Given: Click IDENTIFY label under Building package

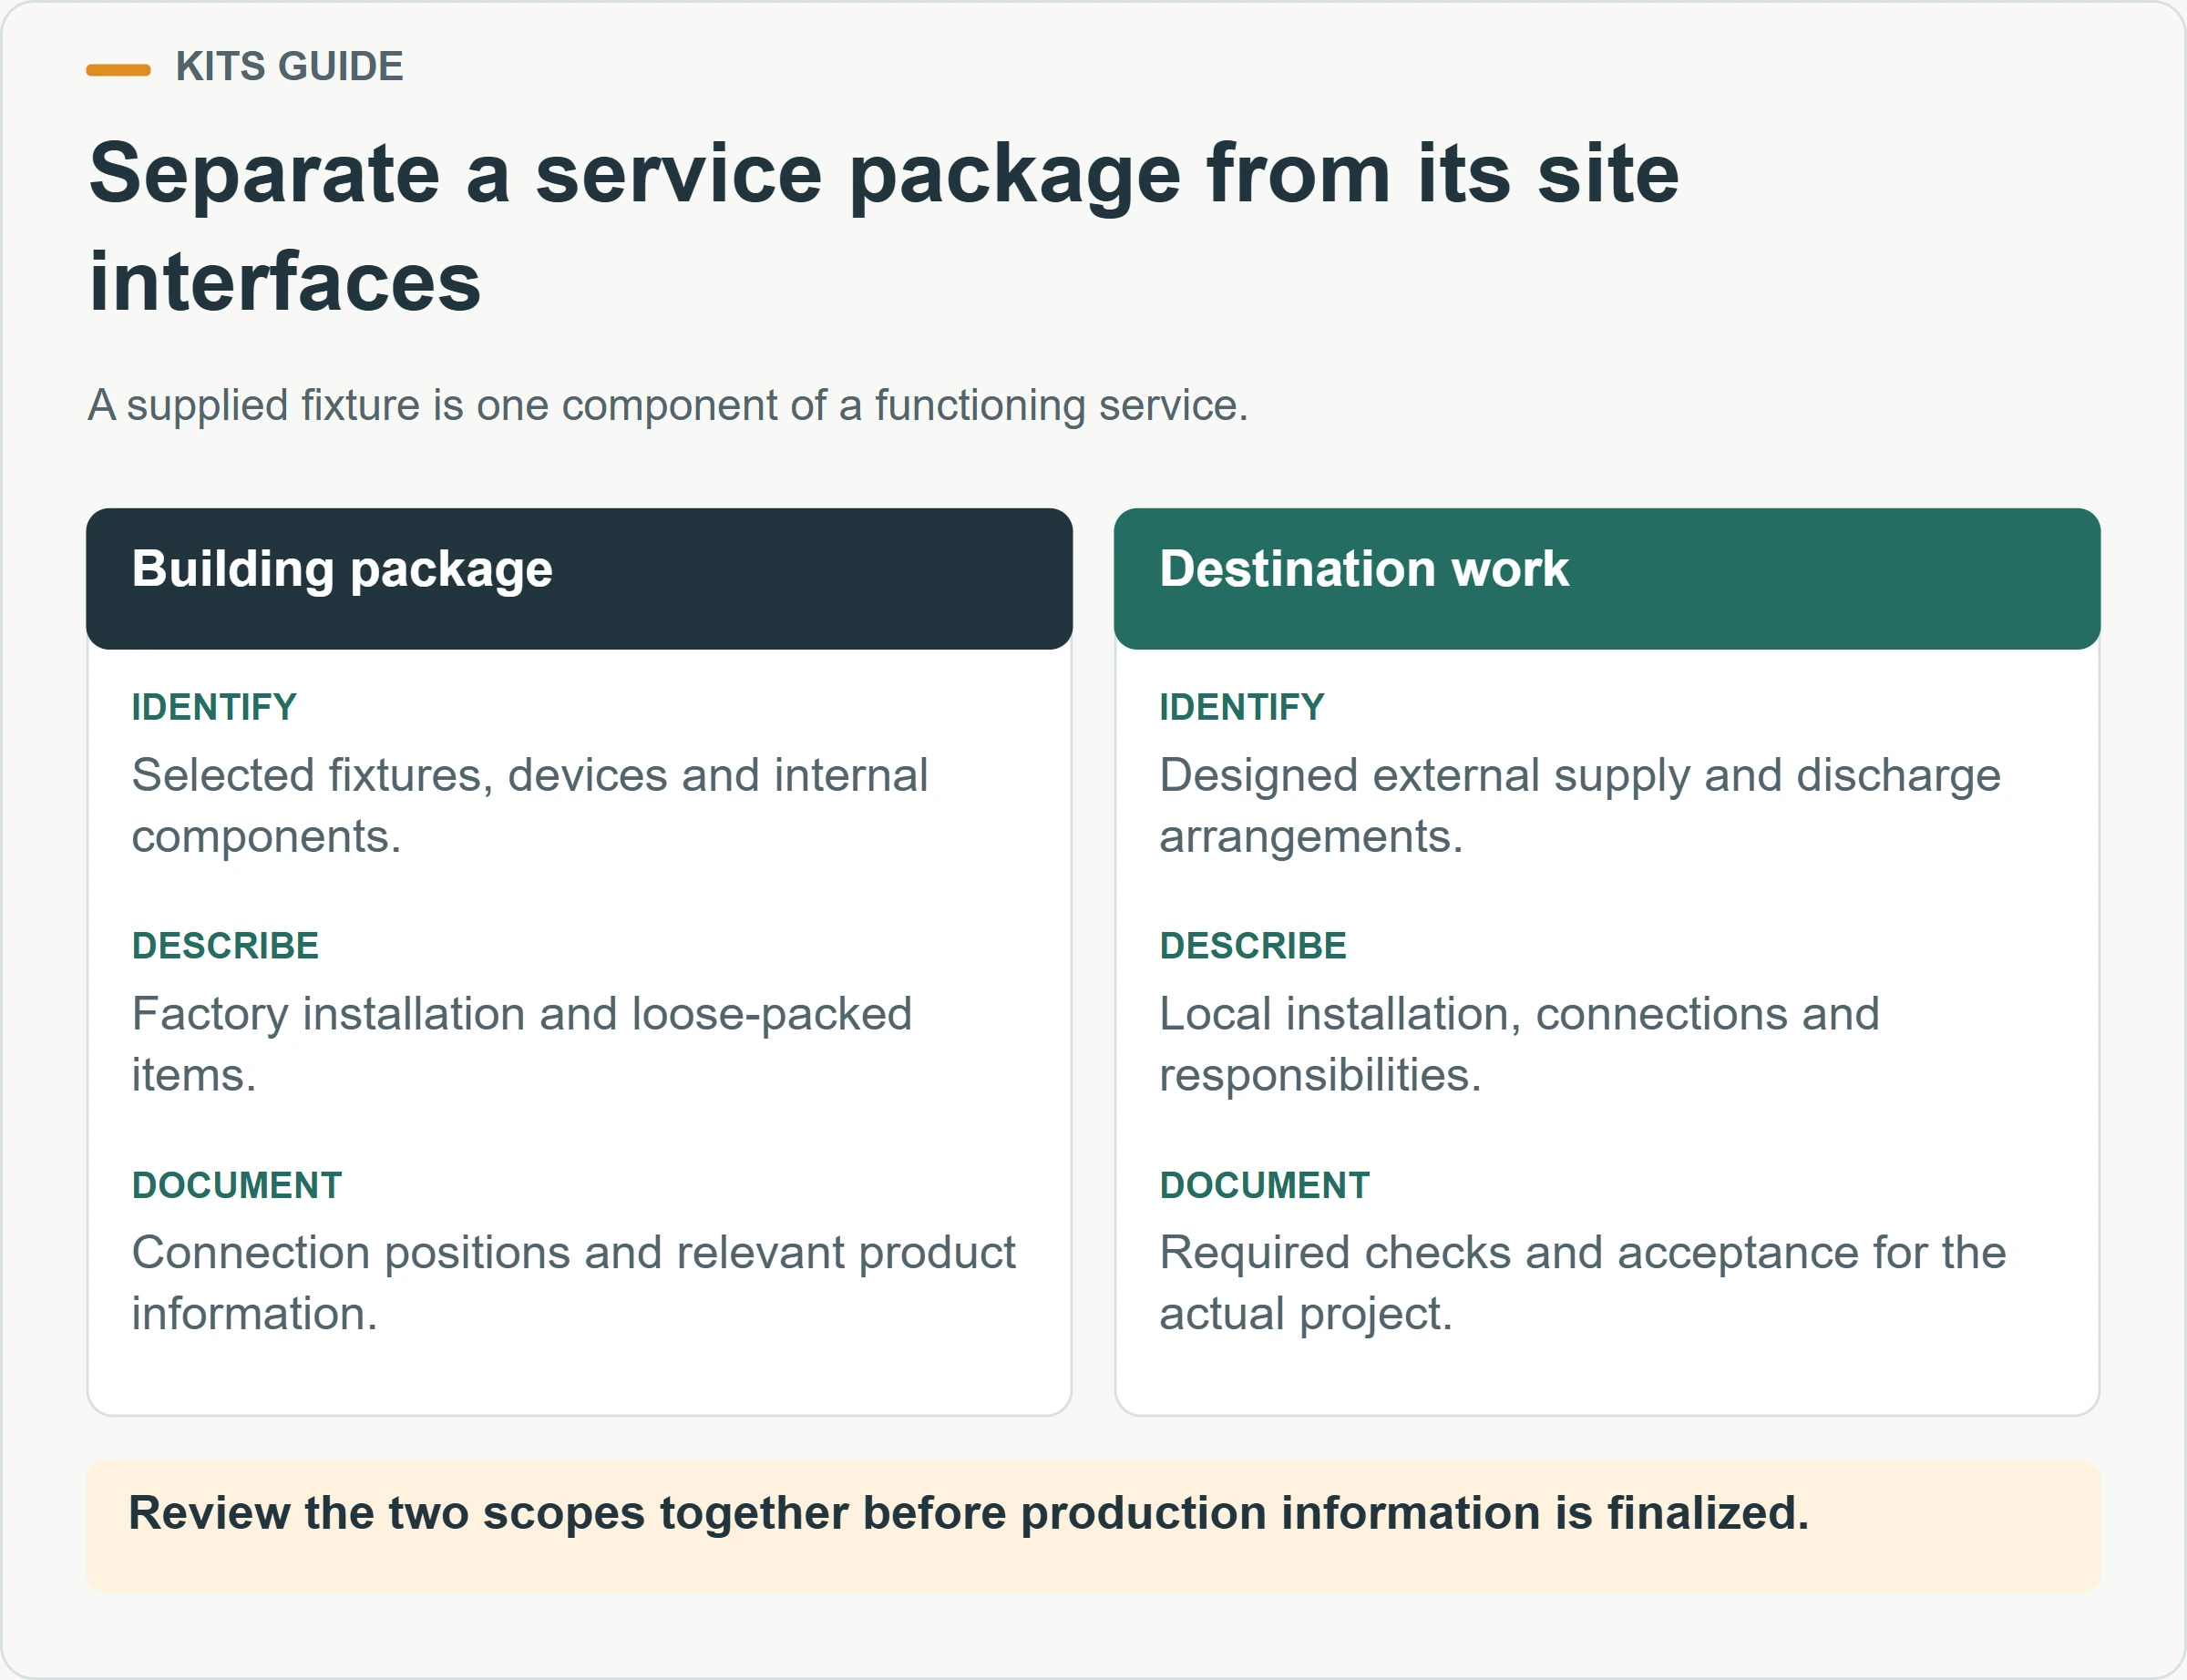Looking at the screenshot, I should click(x=214, y=707).
